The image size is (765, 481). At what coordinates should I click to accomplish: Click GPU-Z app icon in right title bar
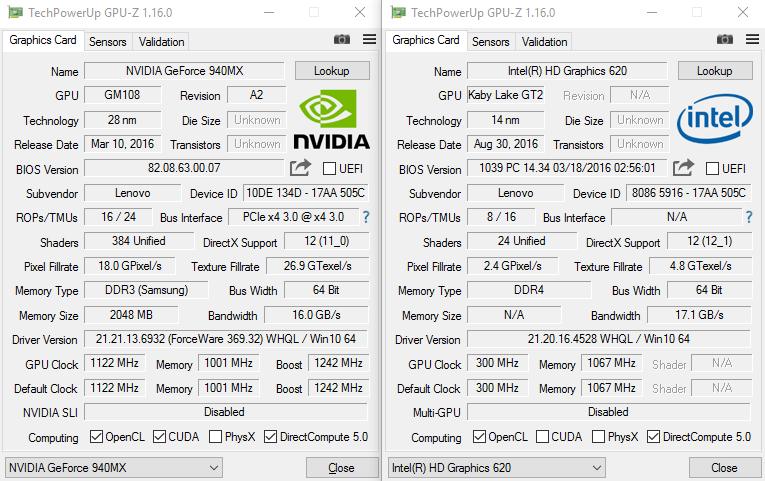point(399,12)
